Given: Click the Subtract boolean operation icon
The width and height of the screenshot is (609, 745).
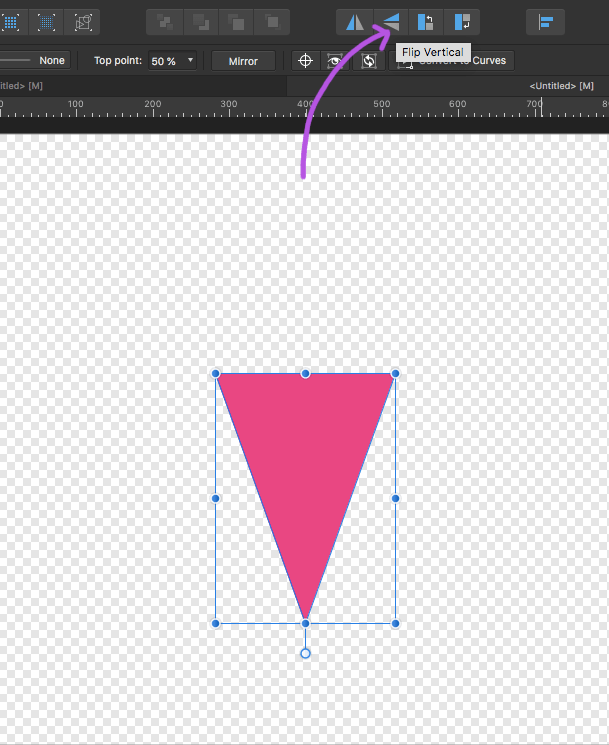Looking at the screenshot, I should point(201,22).
